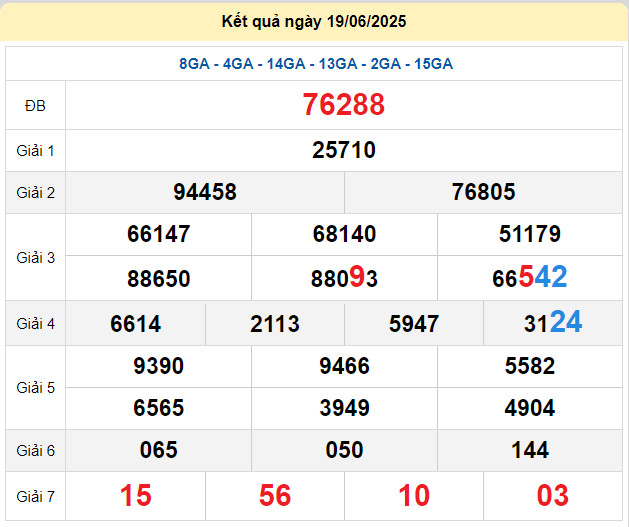Screen dimensions: 629x527
Task: Select sixth prize number 144
Action: [530, 450]
